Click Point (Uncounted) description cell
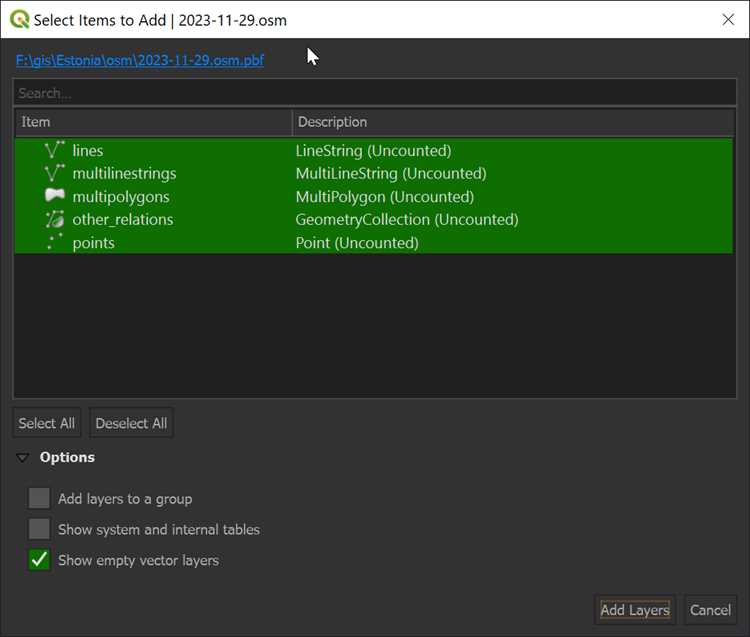Screen dimensions: 750x637 (357, 242)
